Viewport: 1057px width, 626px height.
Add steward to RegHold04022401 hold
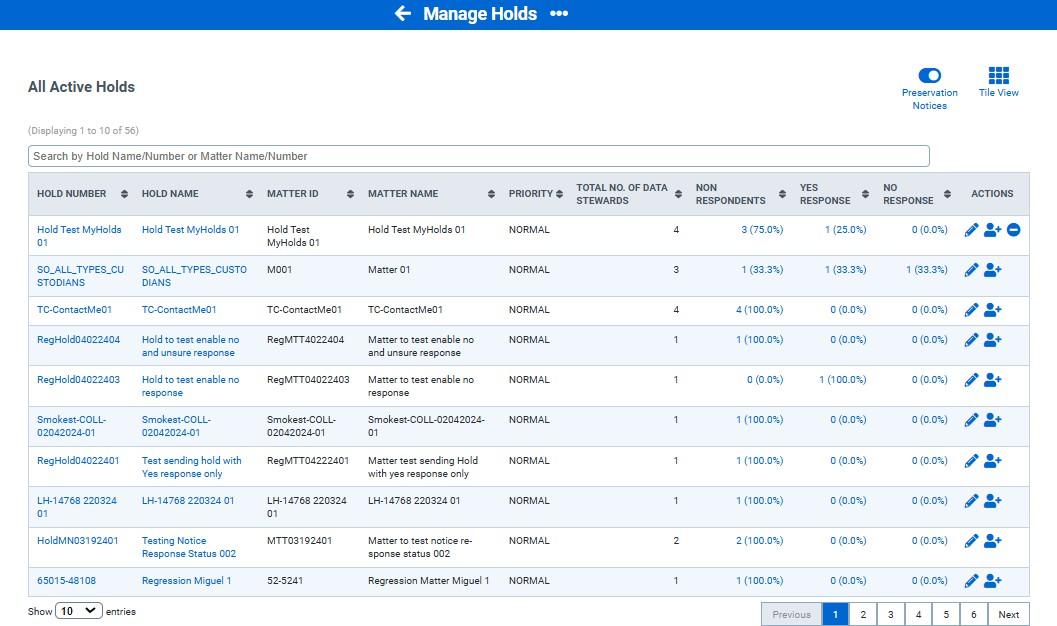coord(992,461)
